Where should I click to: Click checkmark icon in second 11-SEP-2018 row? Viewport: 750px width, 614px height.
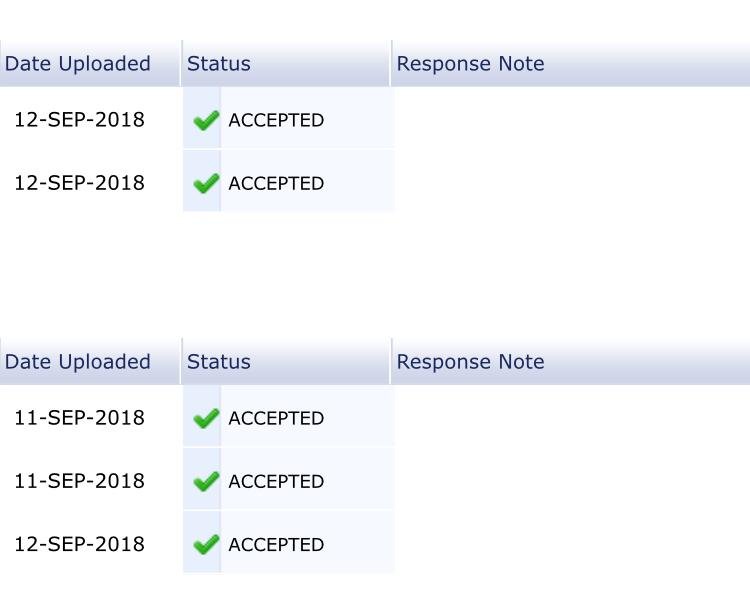tap(206, 482)
